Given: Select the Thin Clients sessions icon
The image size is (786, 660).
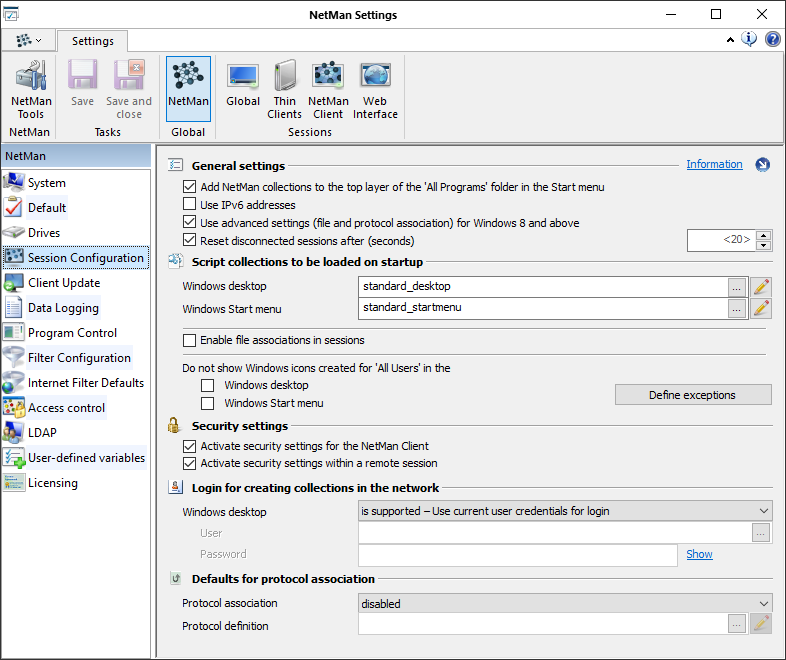Looking at the screenshot, I should point(284,90).
